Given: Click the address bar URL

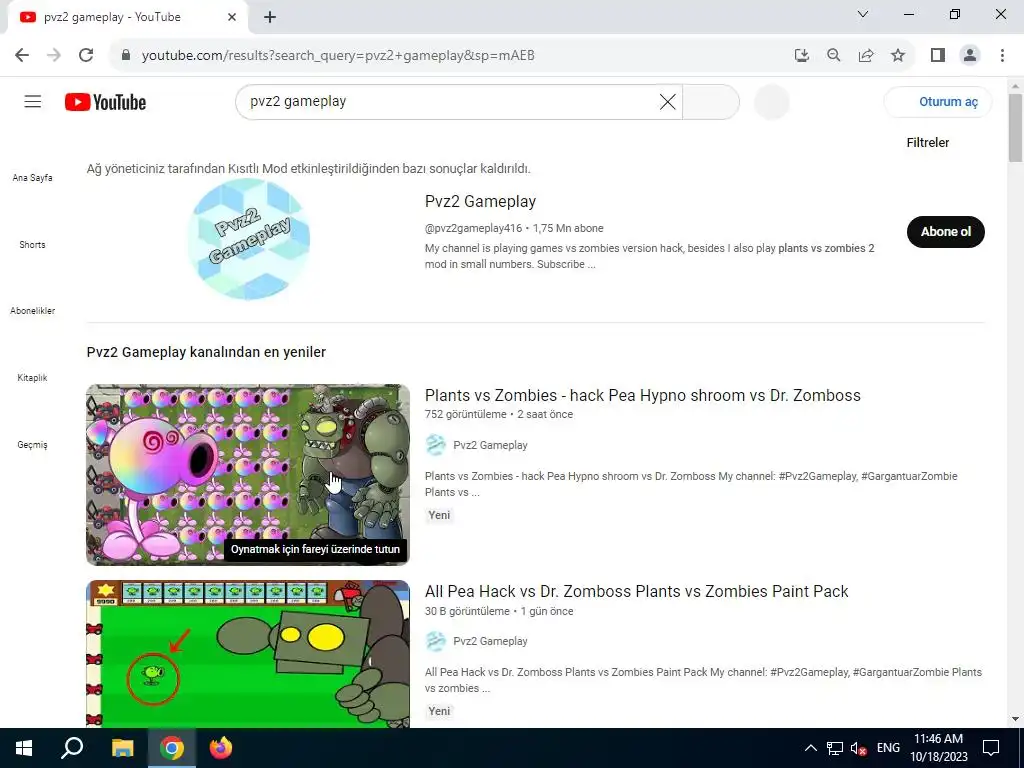Looking at the screenshot, I should point(338,56).
